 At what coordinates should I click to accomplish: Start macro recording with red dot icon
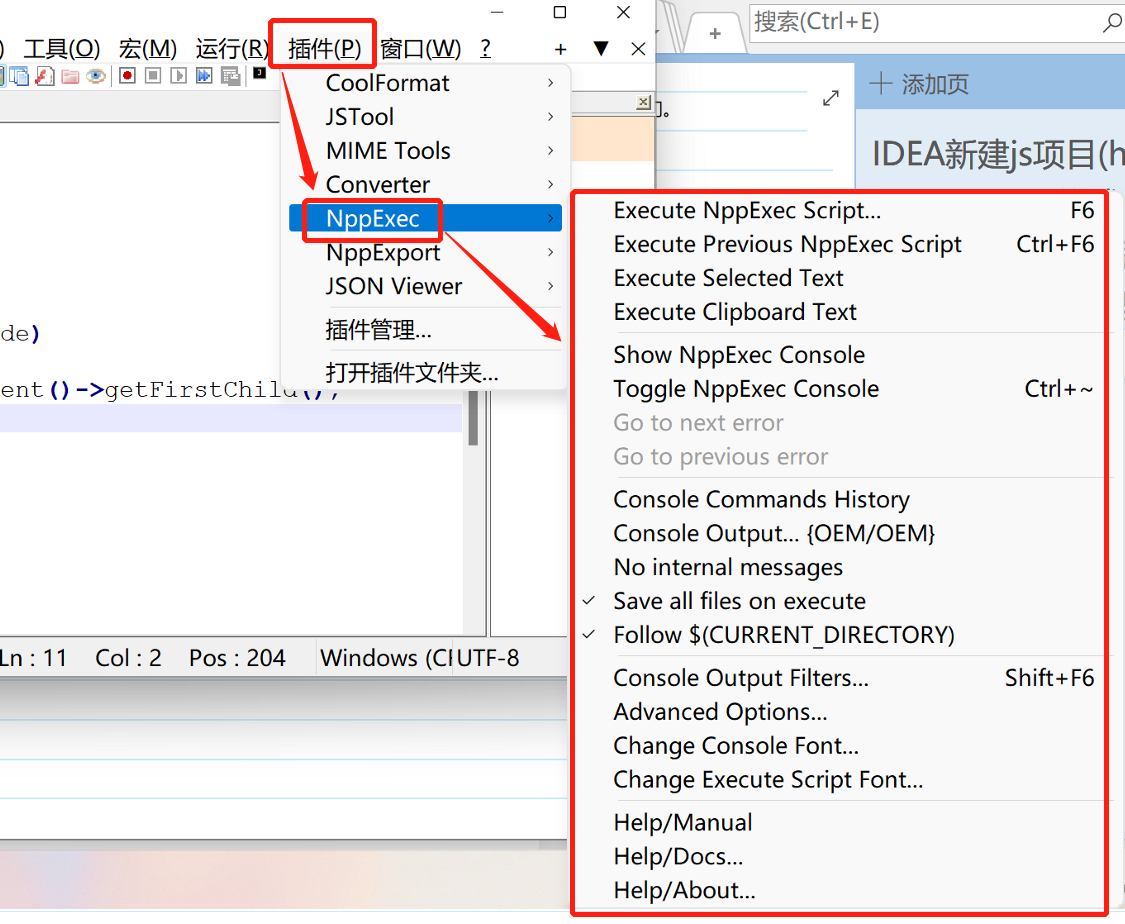point(127,75)
